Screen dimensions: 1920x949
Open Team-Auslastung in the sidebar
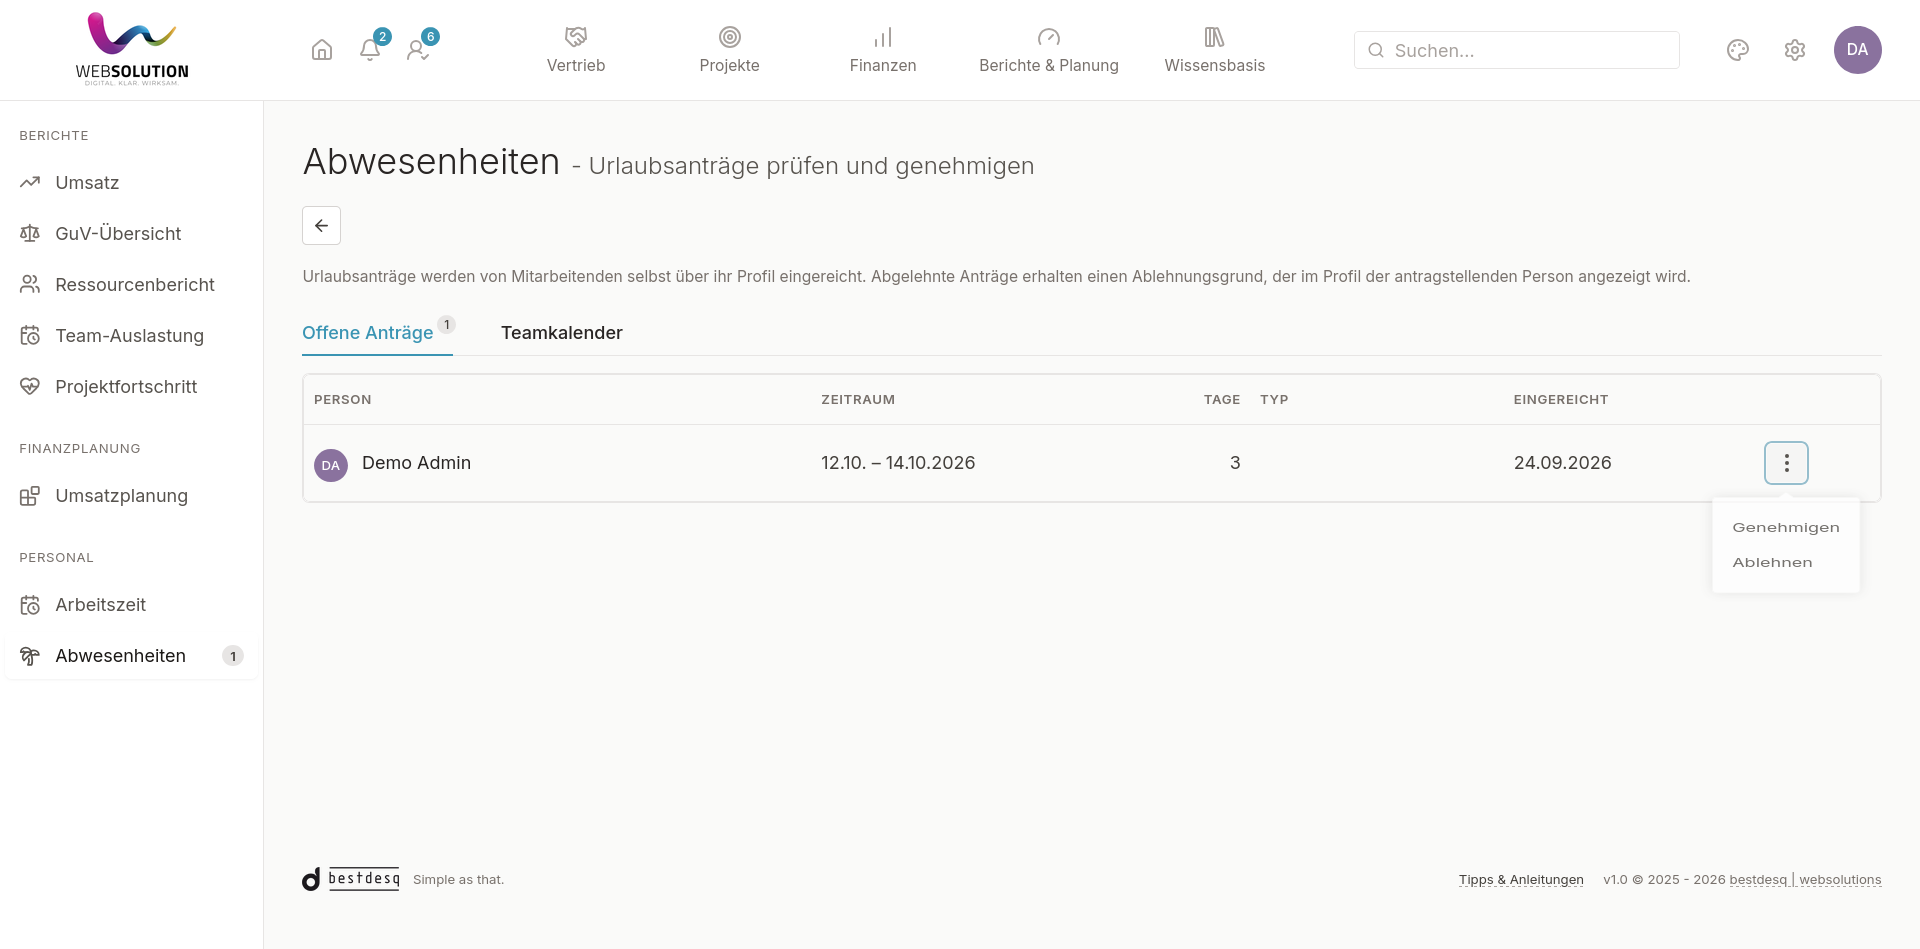click(x=131, y=336)
